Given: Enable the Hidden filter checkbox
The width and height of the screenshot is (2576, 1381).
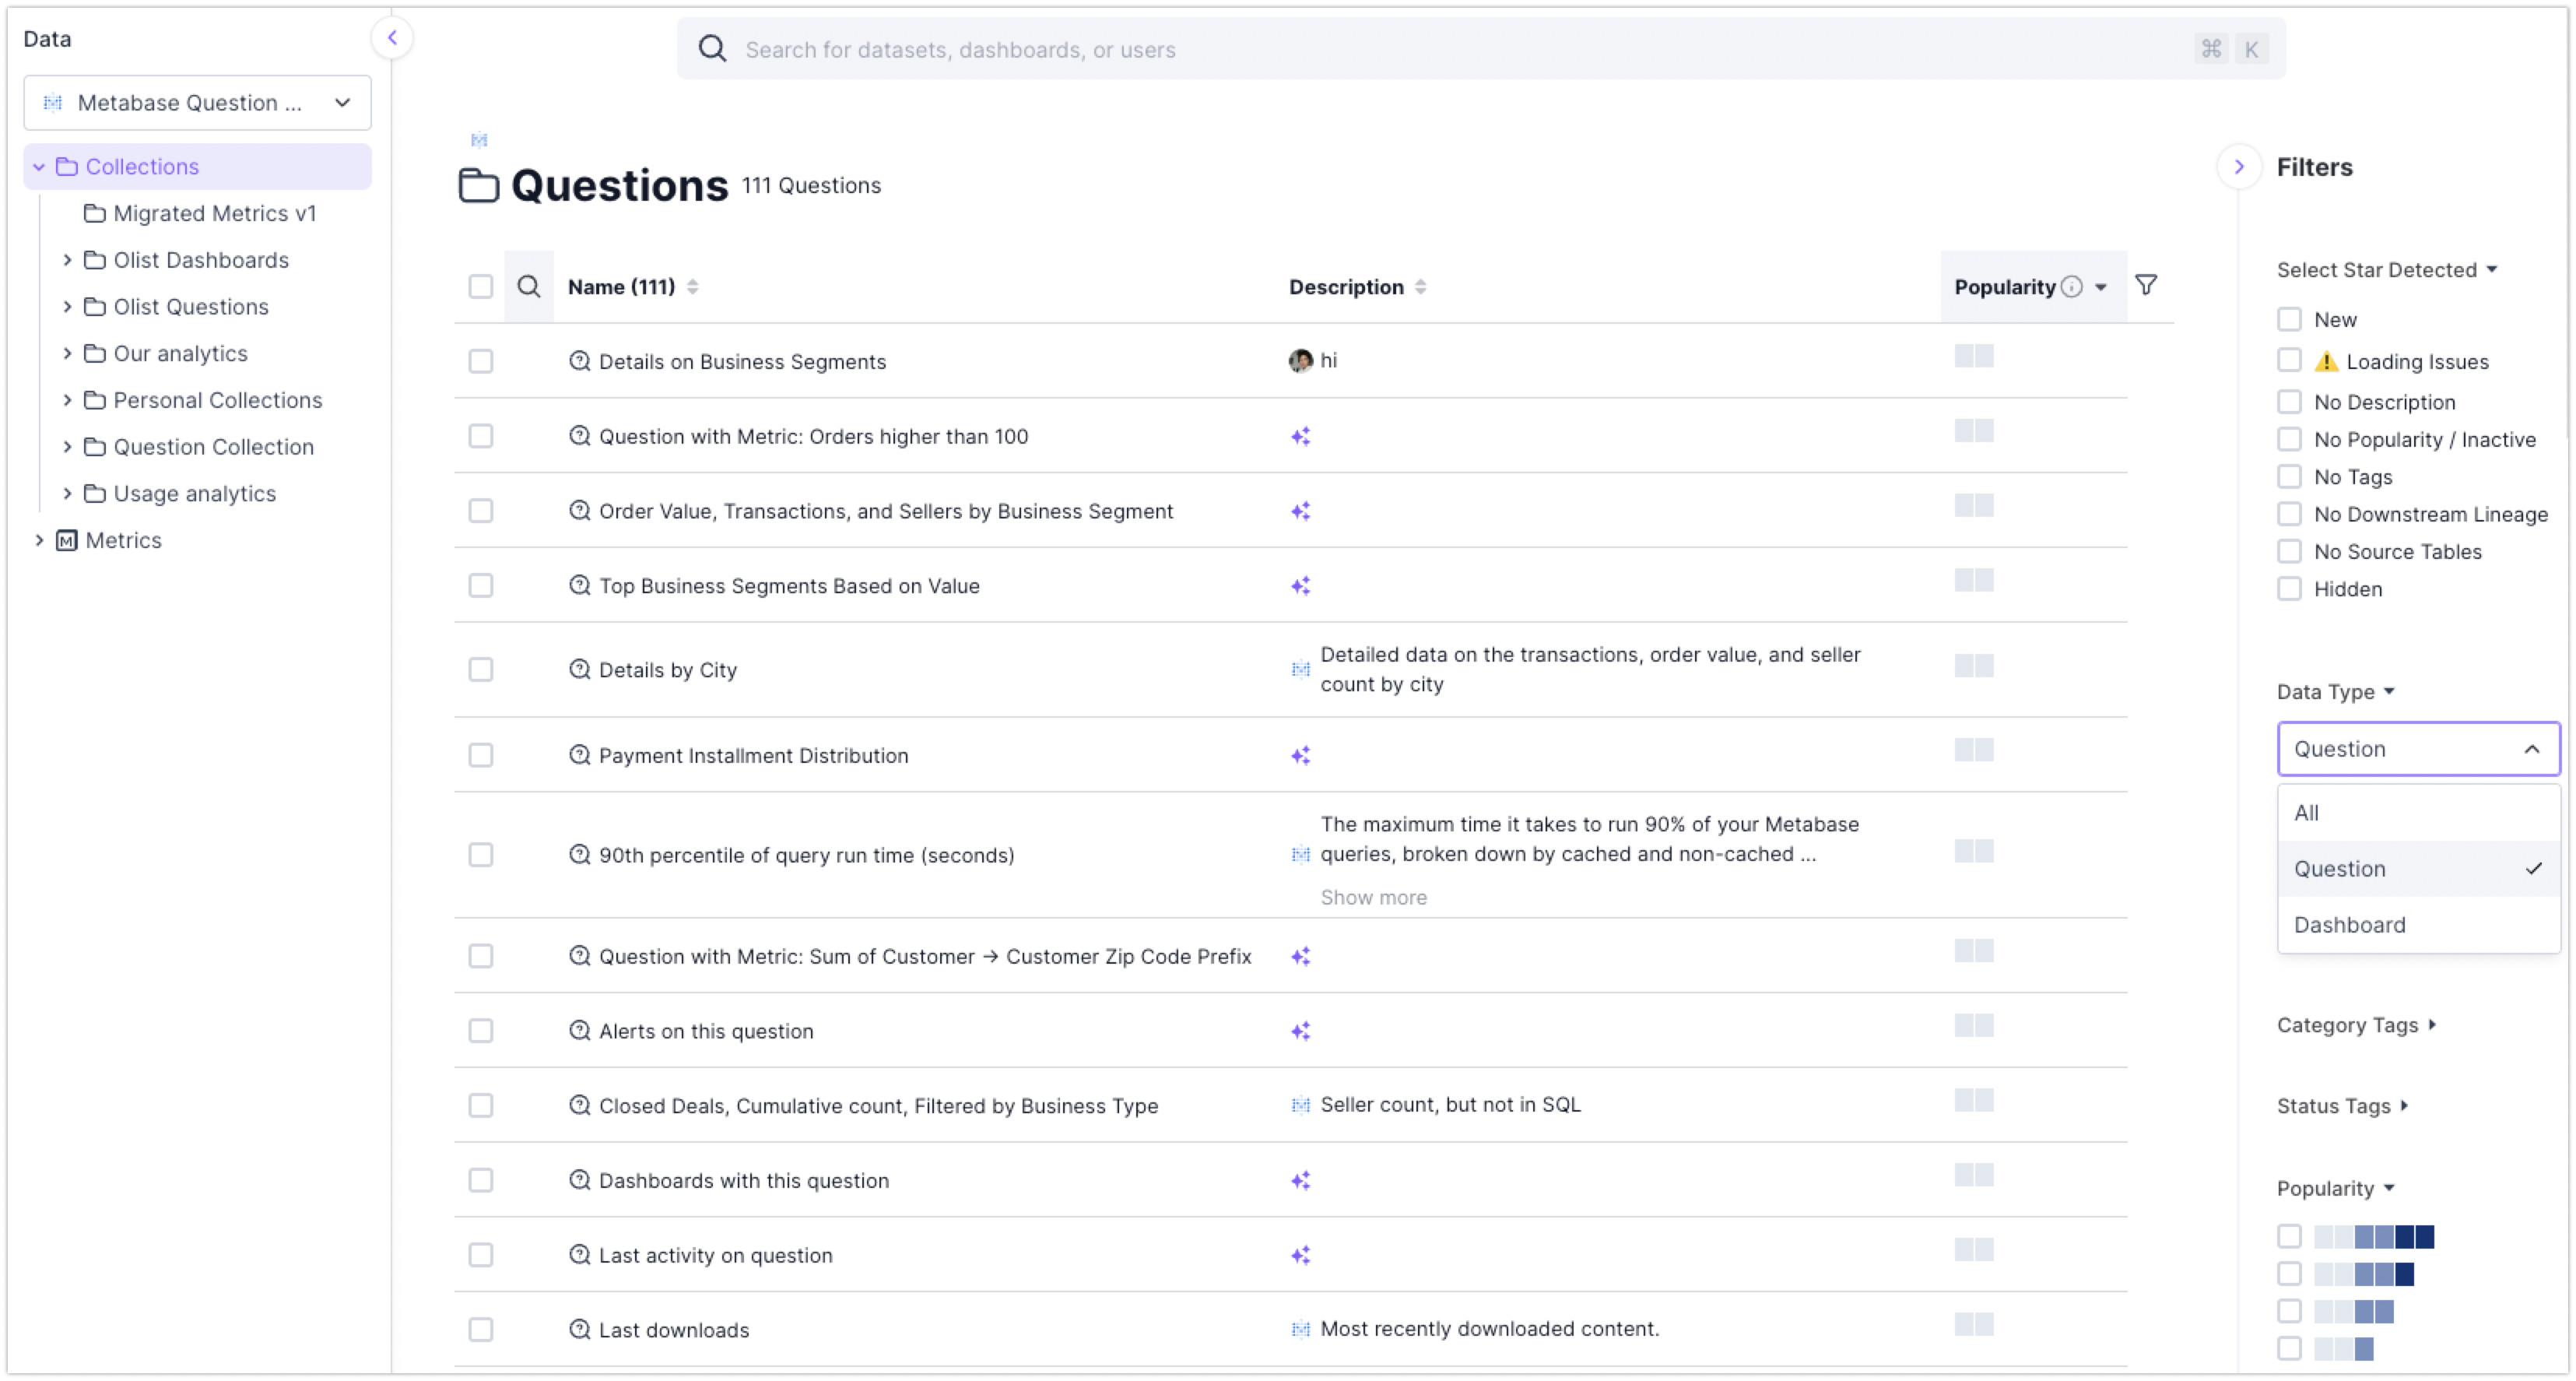Looking at the screenshot, I should point(2289,589).
